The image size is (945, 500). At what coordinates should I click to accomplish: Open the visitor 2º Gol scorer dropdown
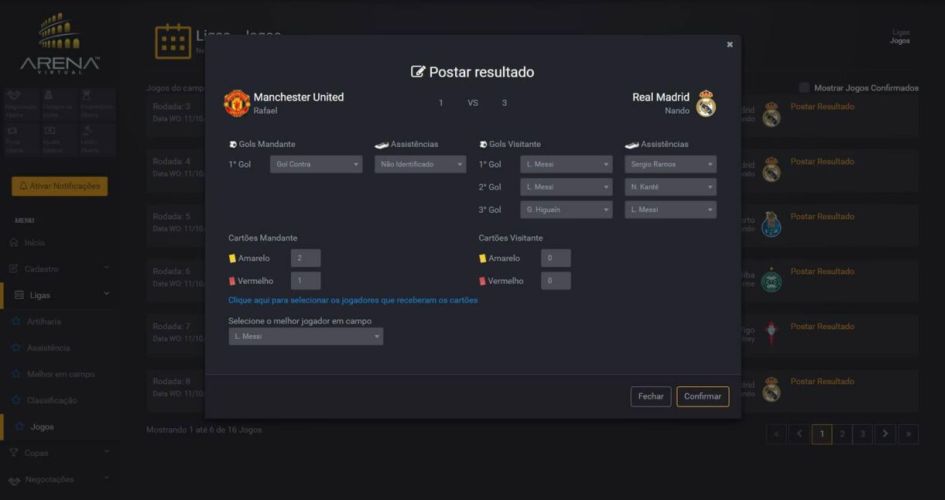[567, 187]
